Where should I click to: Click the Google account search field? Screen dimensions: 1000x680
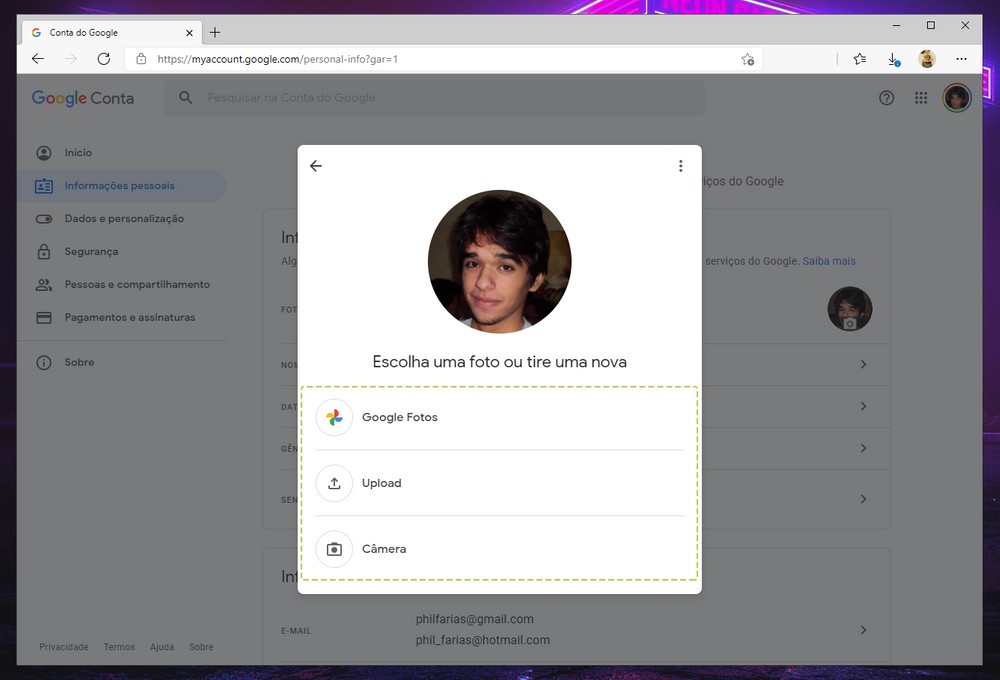(440, 98)
